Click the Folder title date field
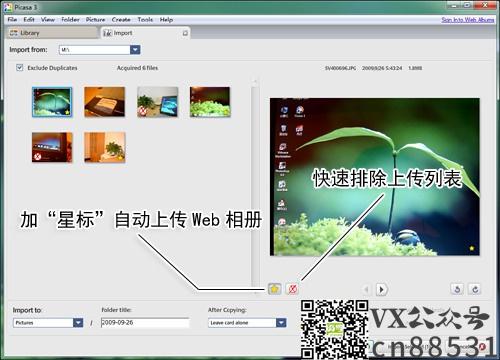This screenshot has width=500, height=360. tap(145, 323)
